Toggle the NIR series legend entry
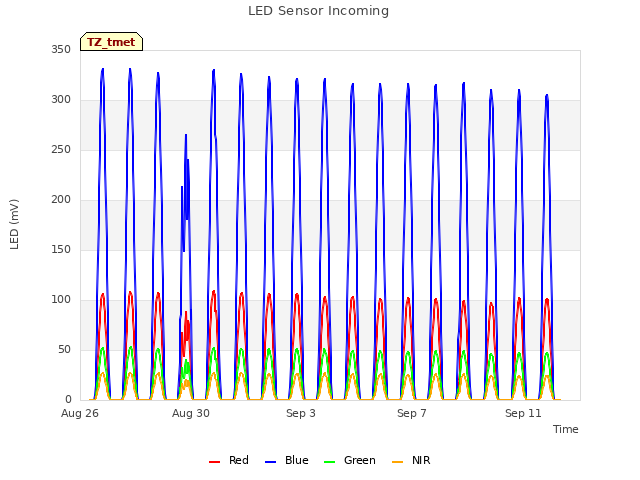Screen dimensions: 640x480 411,460
